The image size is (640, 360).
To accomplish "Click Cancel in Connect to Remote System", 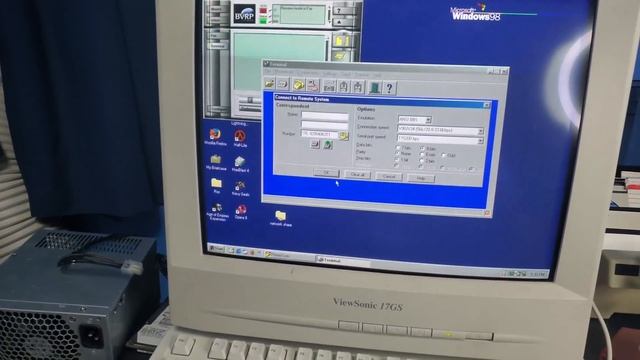I will (389, 176).
